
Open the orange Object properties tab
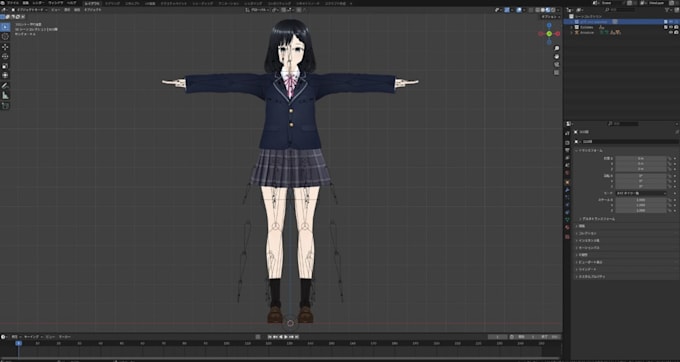click(x=567, y=182)
